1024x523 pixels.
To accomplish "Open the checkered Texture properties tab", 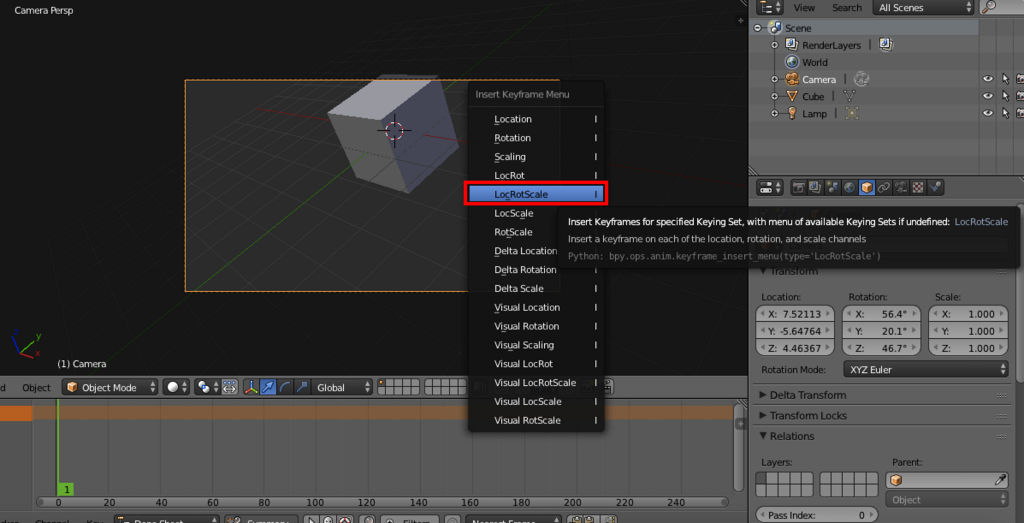I will click(918, 188).
